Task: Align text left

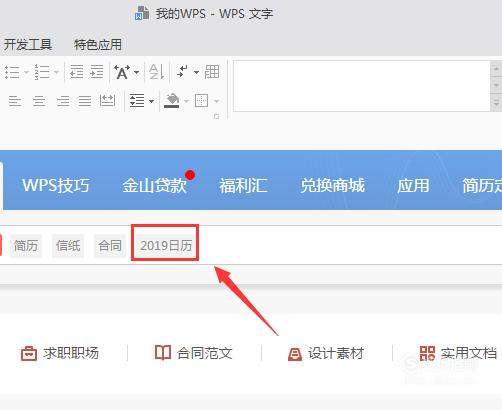Action: [15, 101]
